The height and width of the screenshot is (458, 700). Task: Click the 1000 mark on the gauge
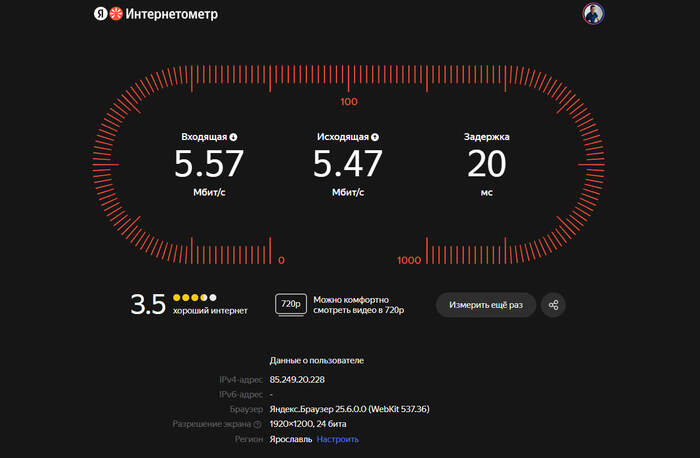(x=409, y=260)
